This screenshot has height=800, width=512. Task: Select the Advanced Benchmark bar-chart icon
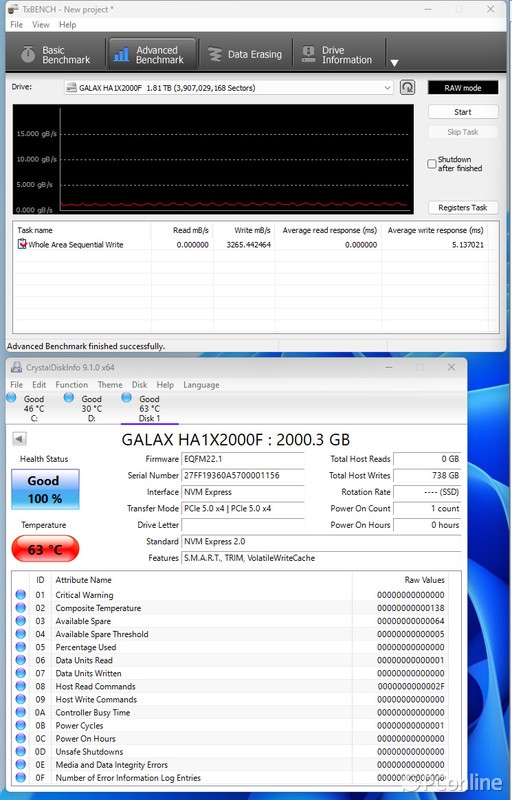tap(121, 55)
